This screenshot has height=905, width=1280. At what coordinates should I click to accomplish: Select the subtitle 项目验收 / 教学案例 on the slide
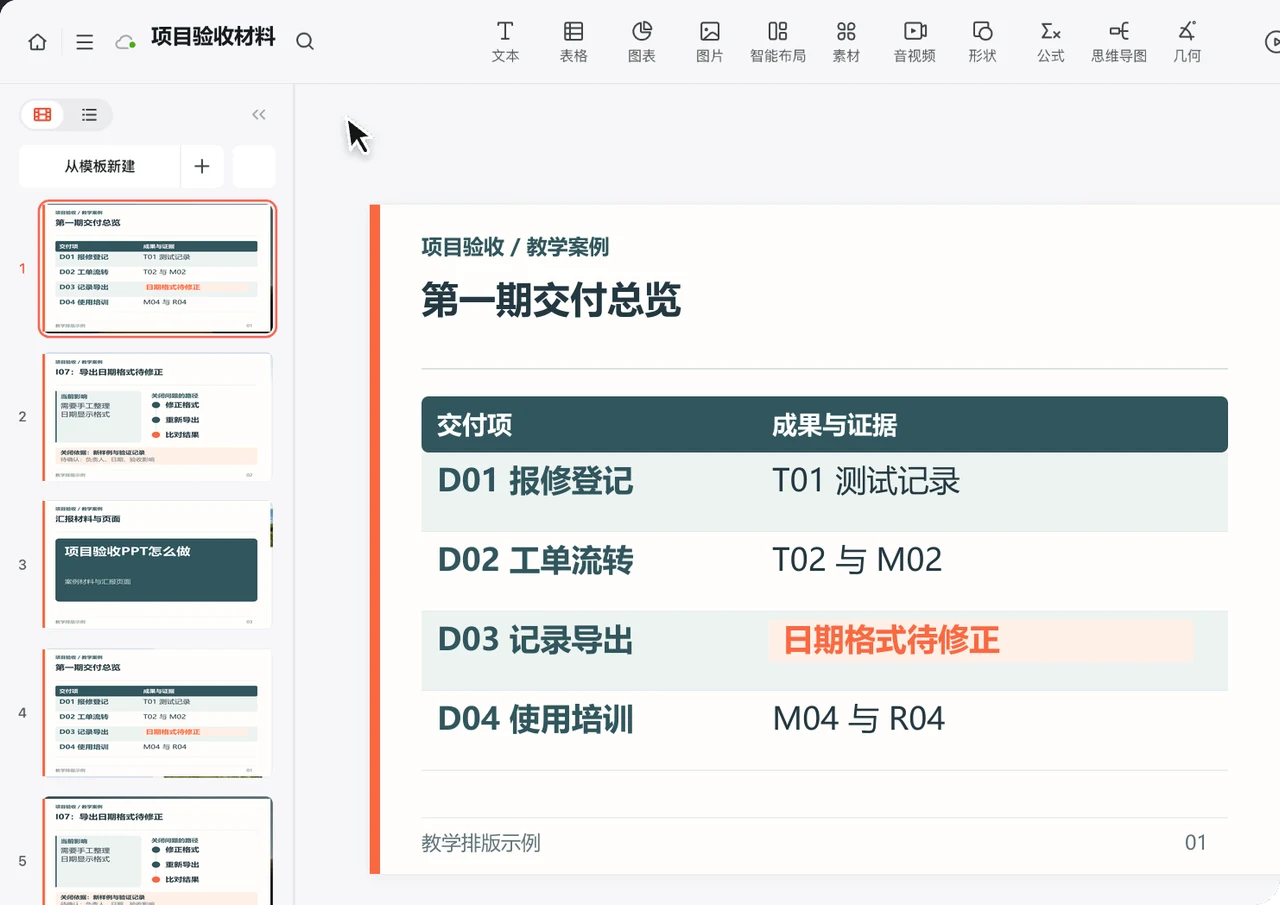click(515, 247)
